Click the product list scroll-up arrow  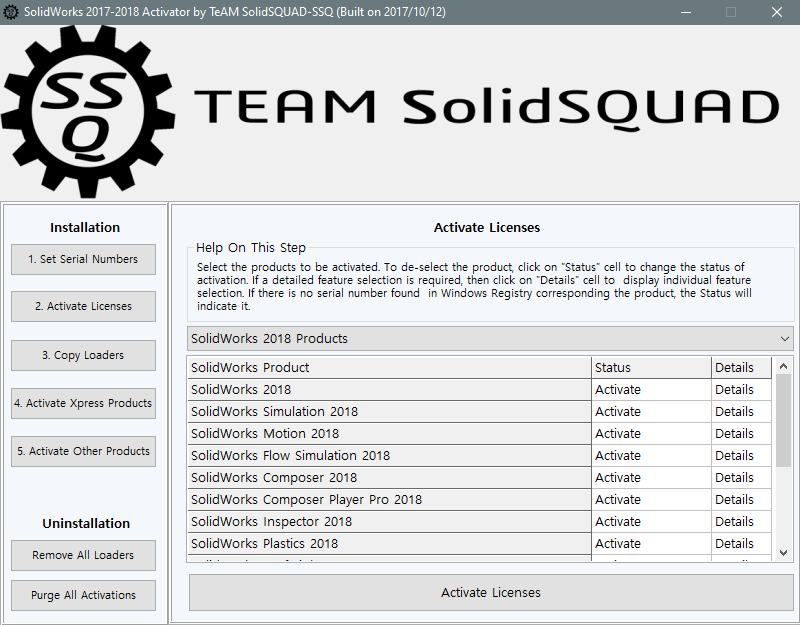[x=784, y=366]
